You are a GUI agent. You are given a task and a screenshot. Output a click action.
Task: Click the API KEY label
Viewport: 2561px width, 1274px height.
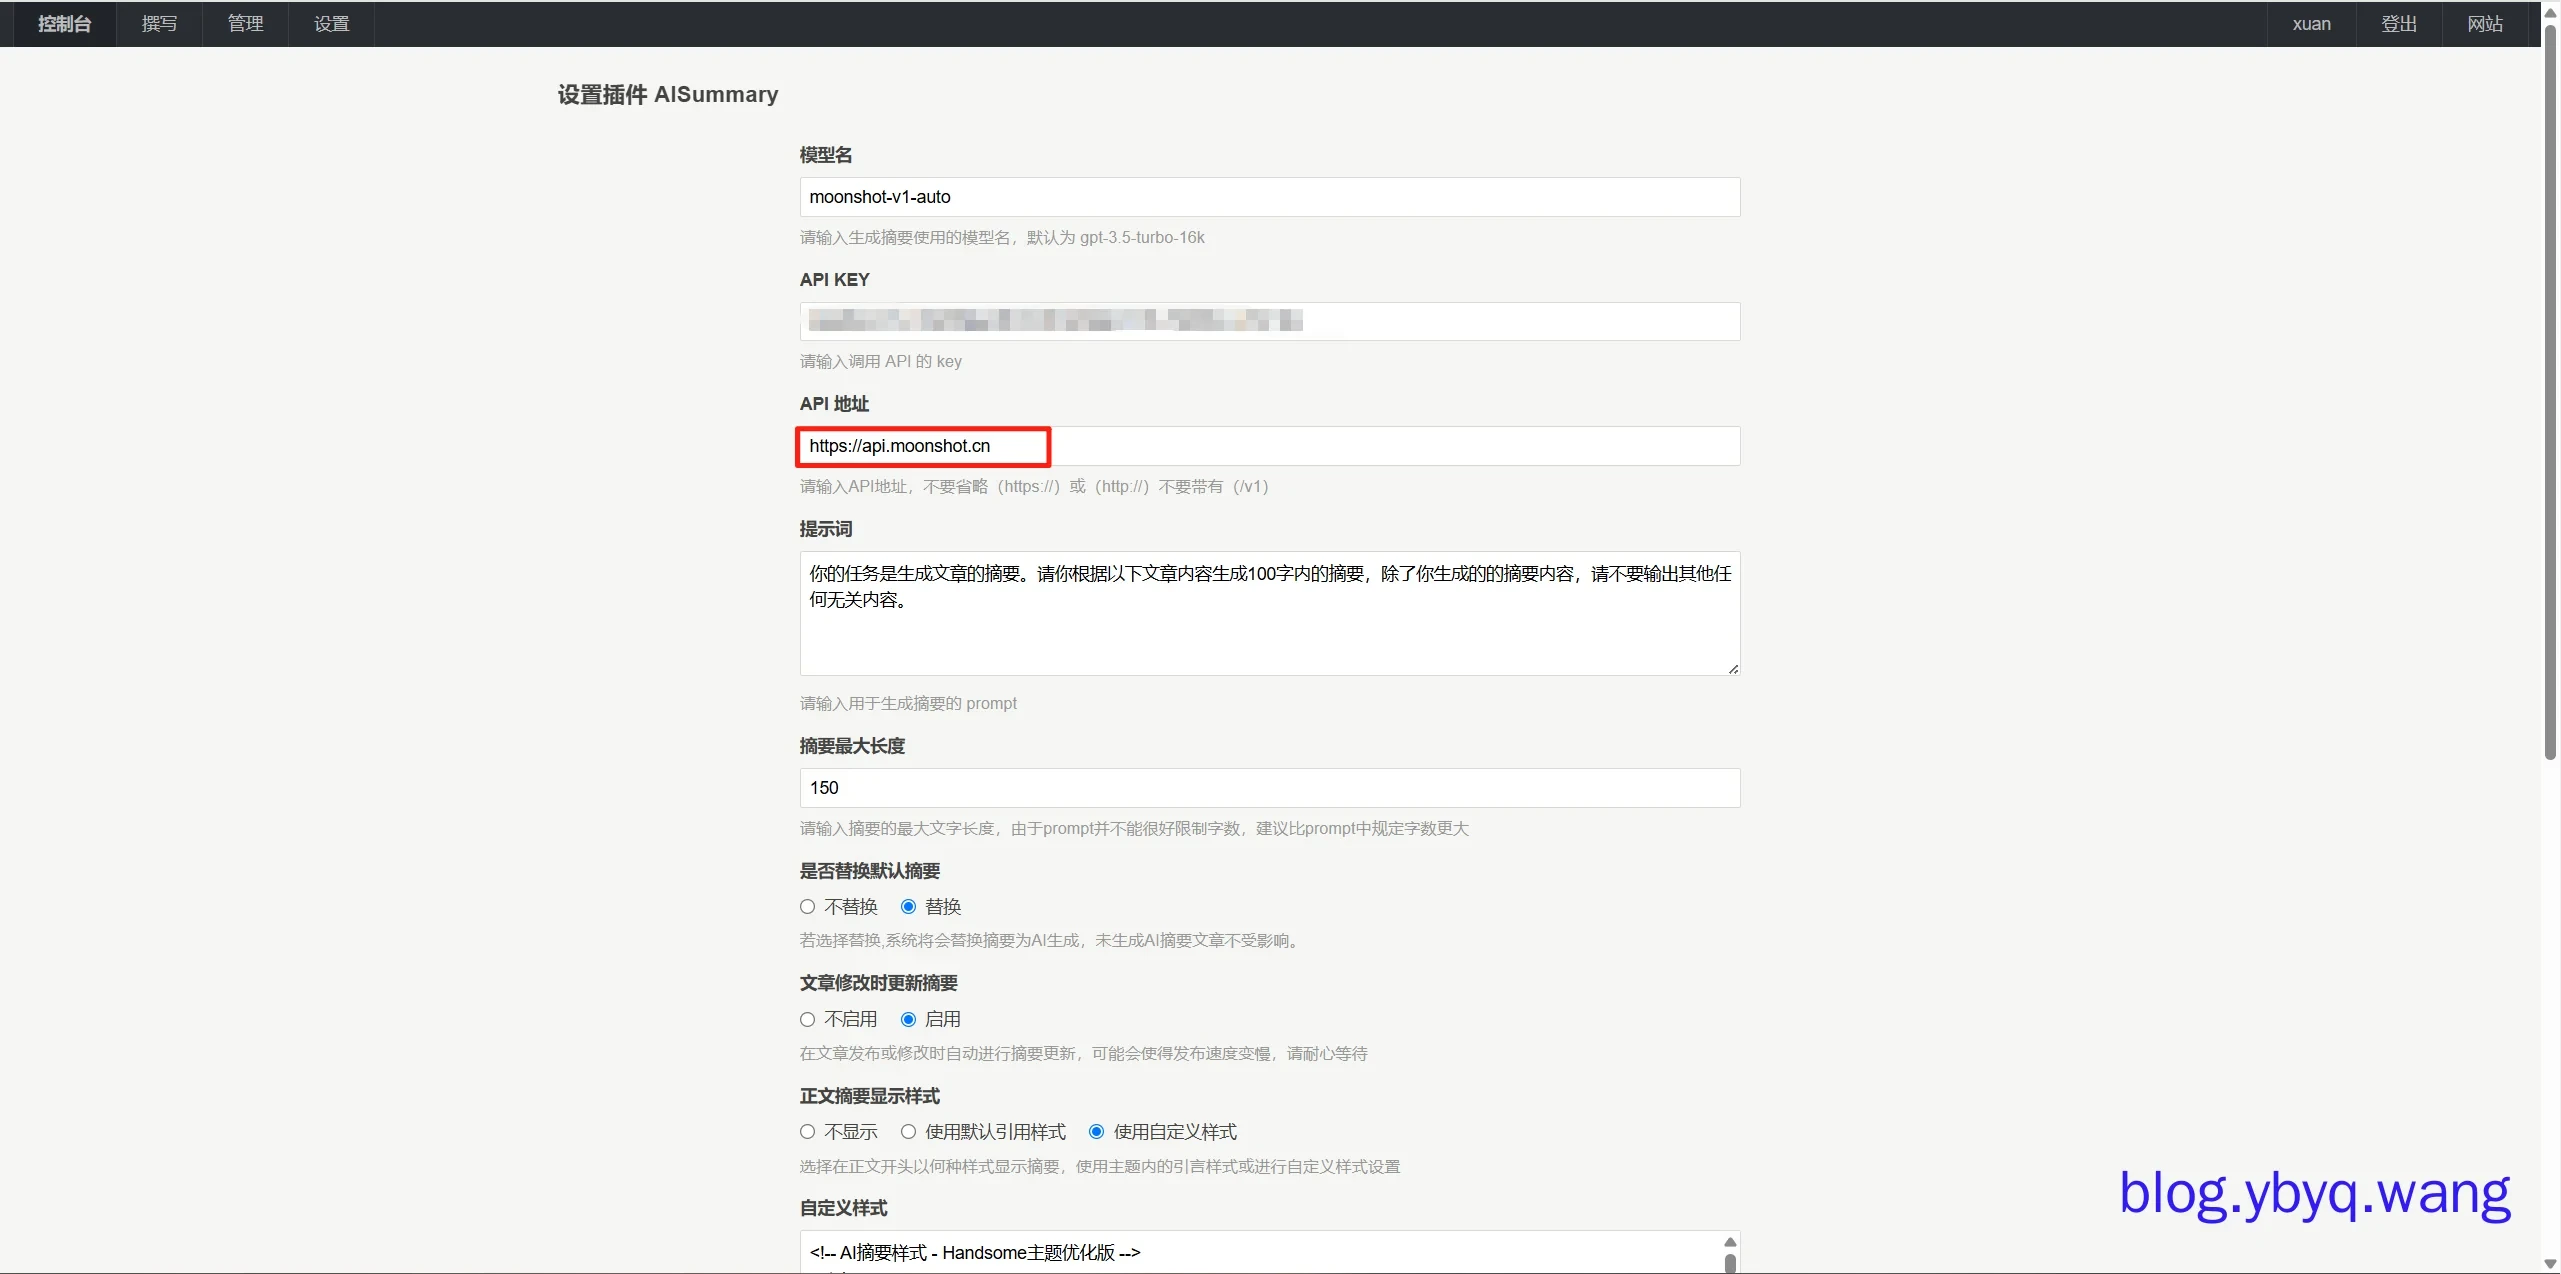[x=835, y=280]
